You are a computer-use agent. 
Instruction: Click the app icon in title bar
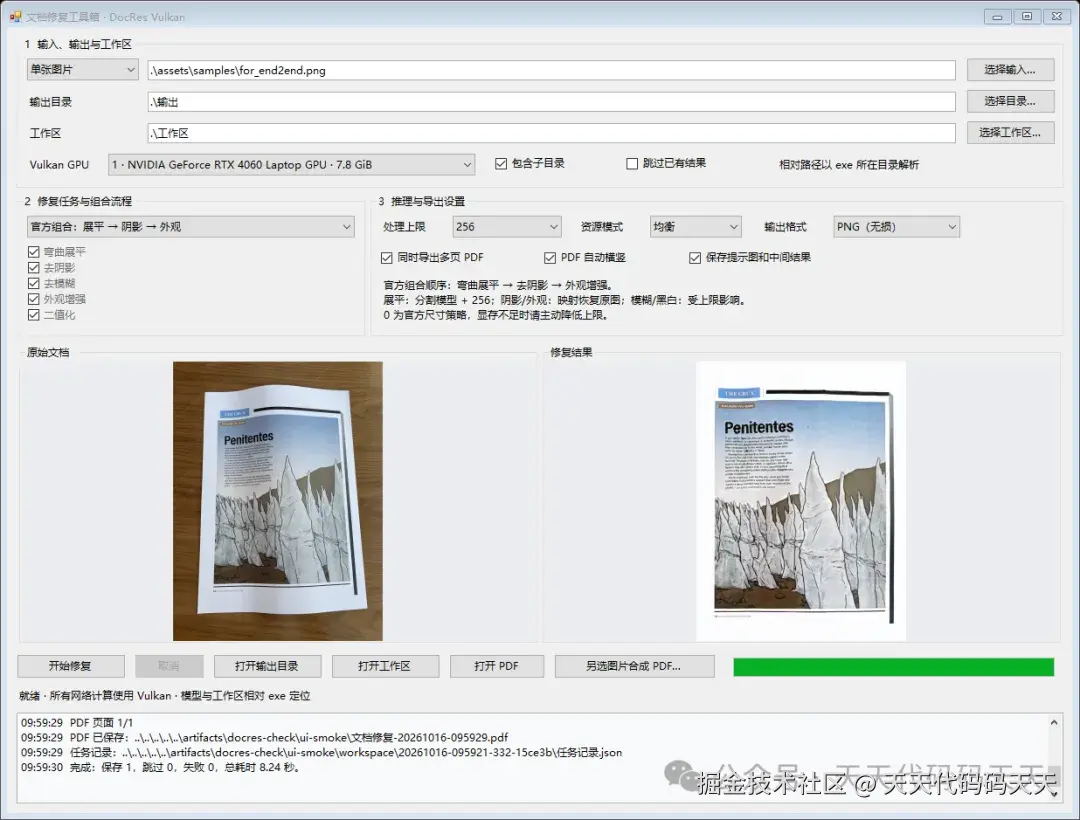click(15, 17)
